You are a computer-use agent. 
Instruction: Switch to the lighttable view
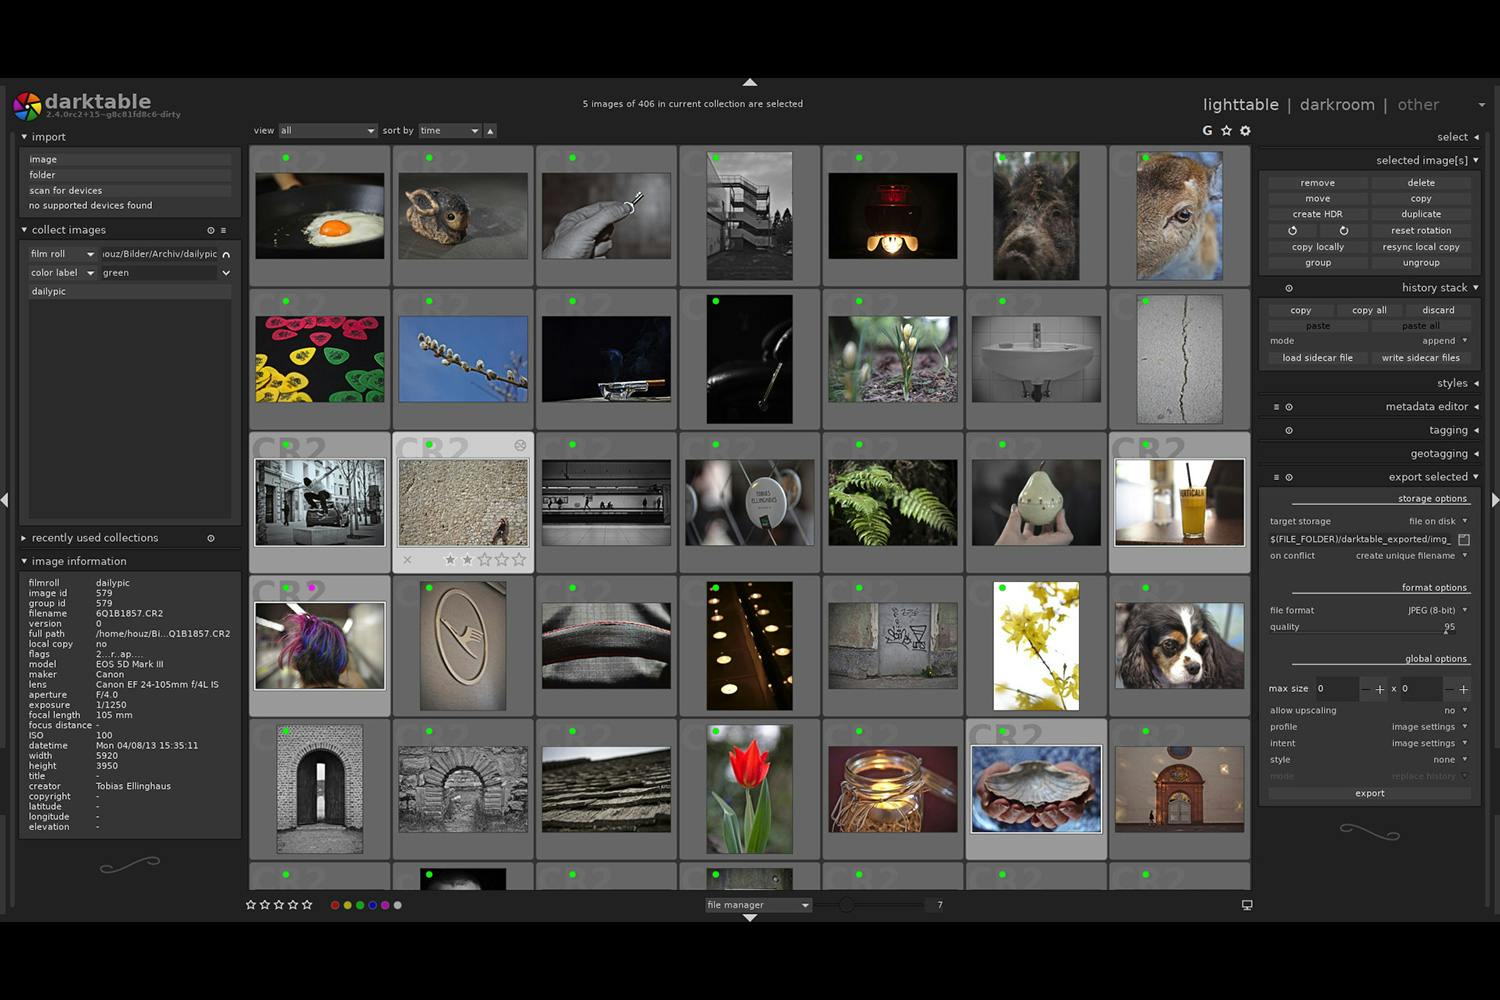pyautogui.click(x=1240, y=104)
